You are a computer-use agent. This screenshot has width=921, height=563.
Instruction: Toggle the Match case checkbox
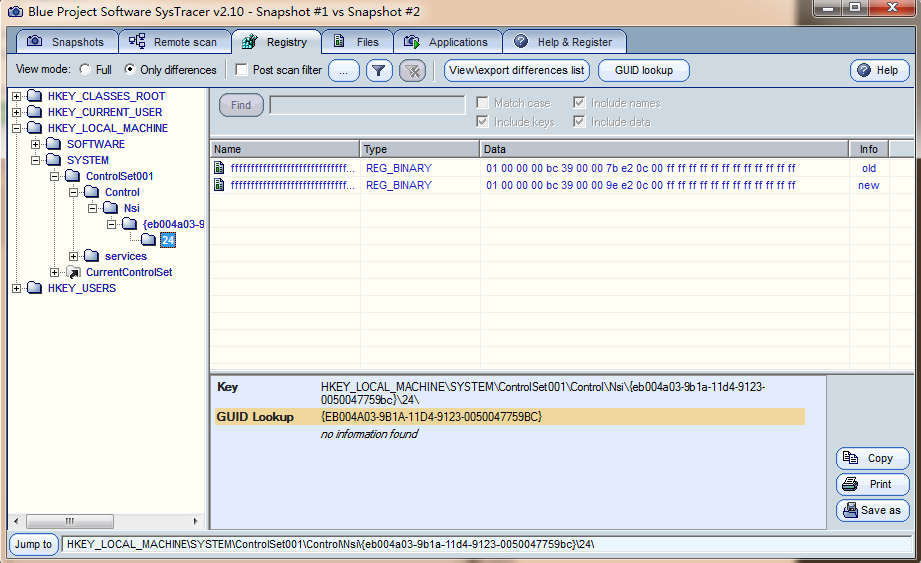(x=482, y=103)
